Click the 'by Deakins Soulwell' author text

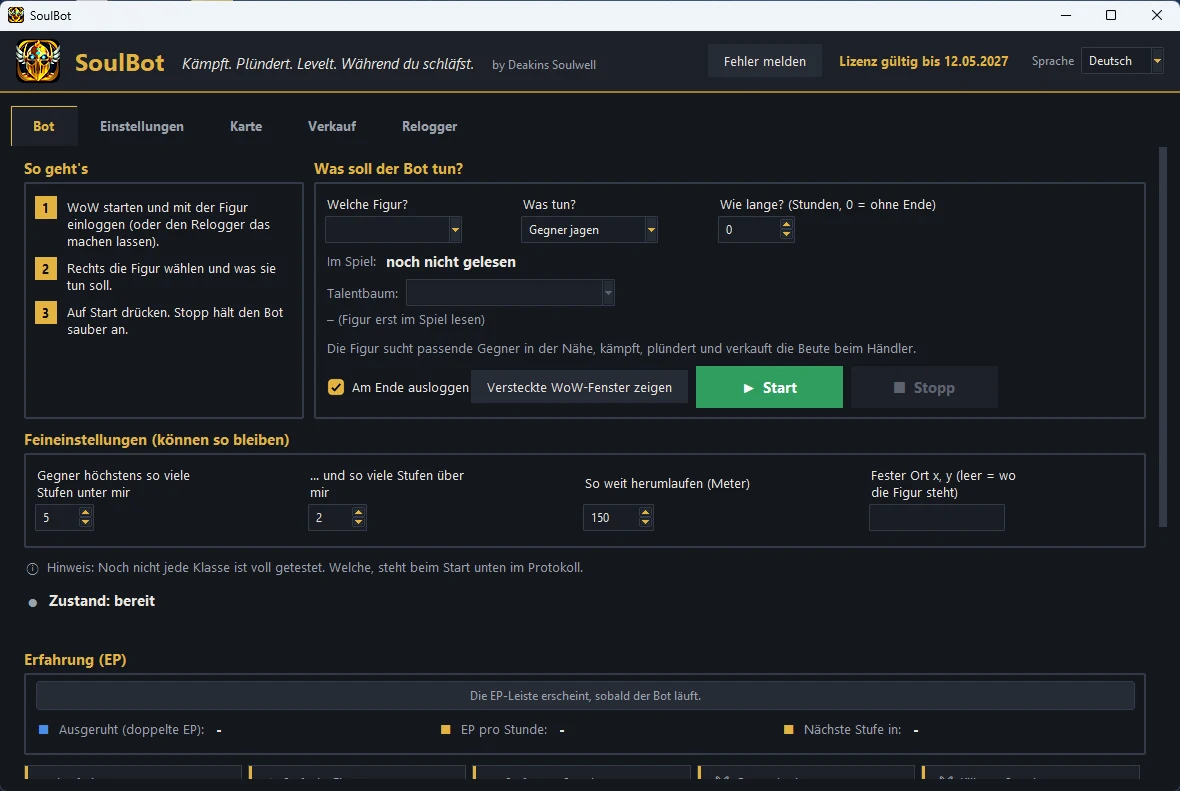click(x=544, y=65)
